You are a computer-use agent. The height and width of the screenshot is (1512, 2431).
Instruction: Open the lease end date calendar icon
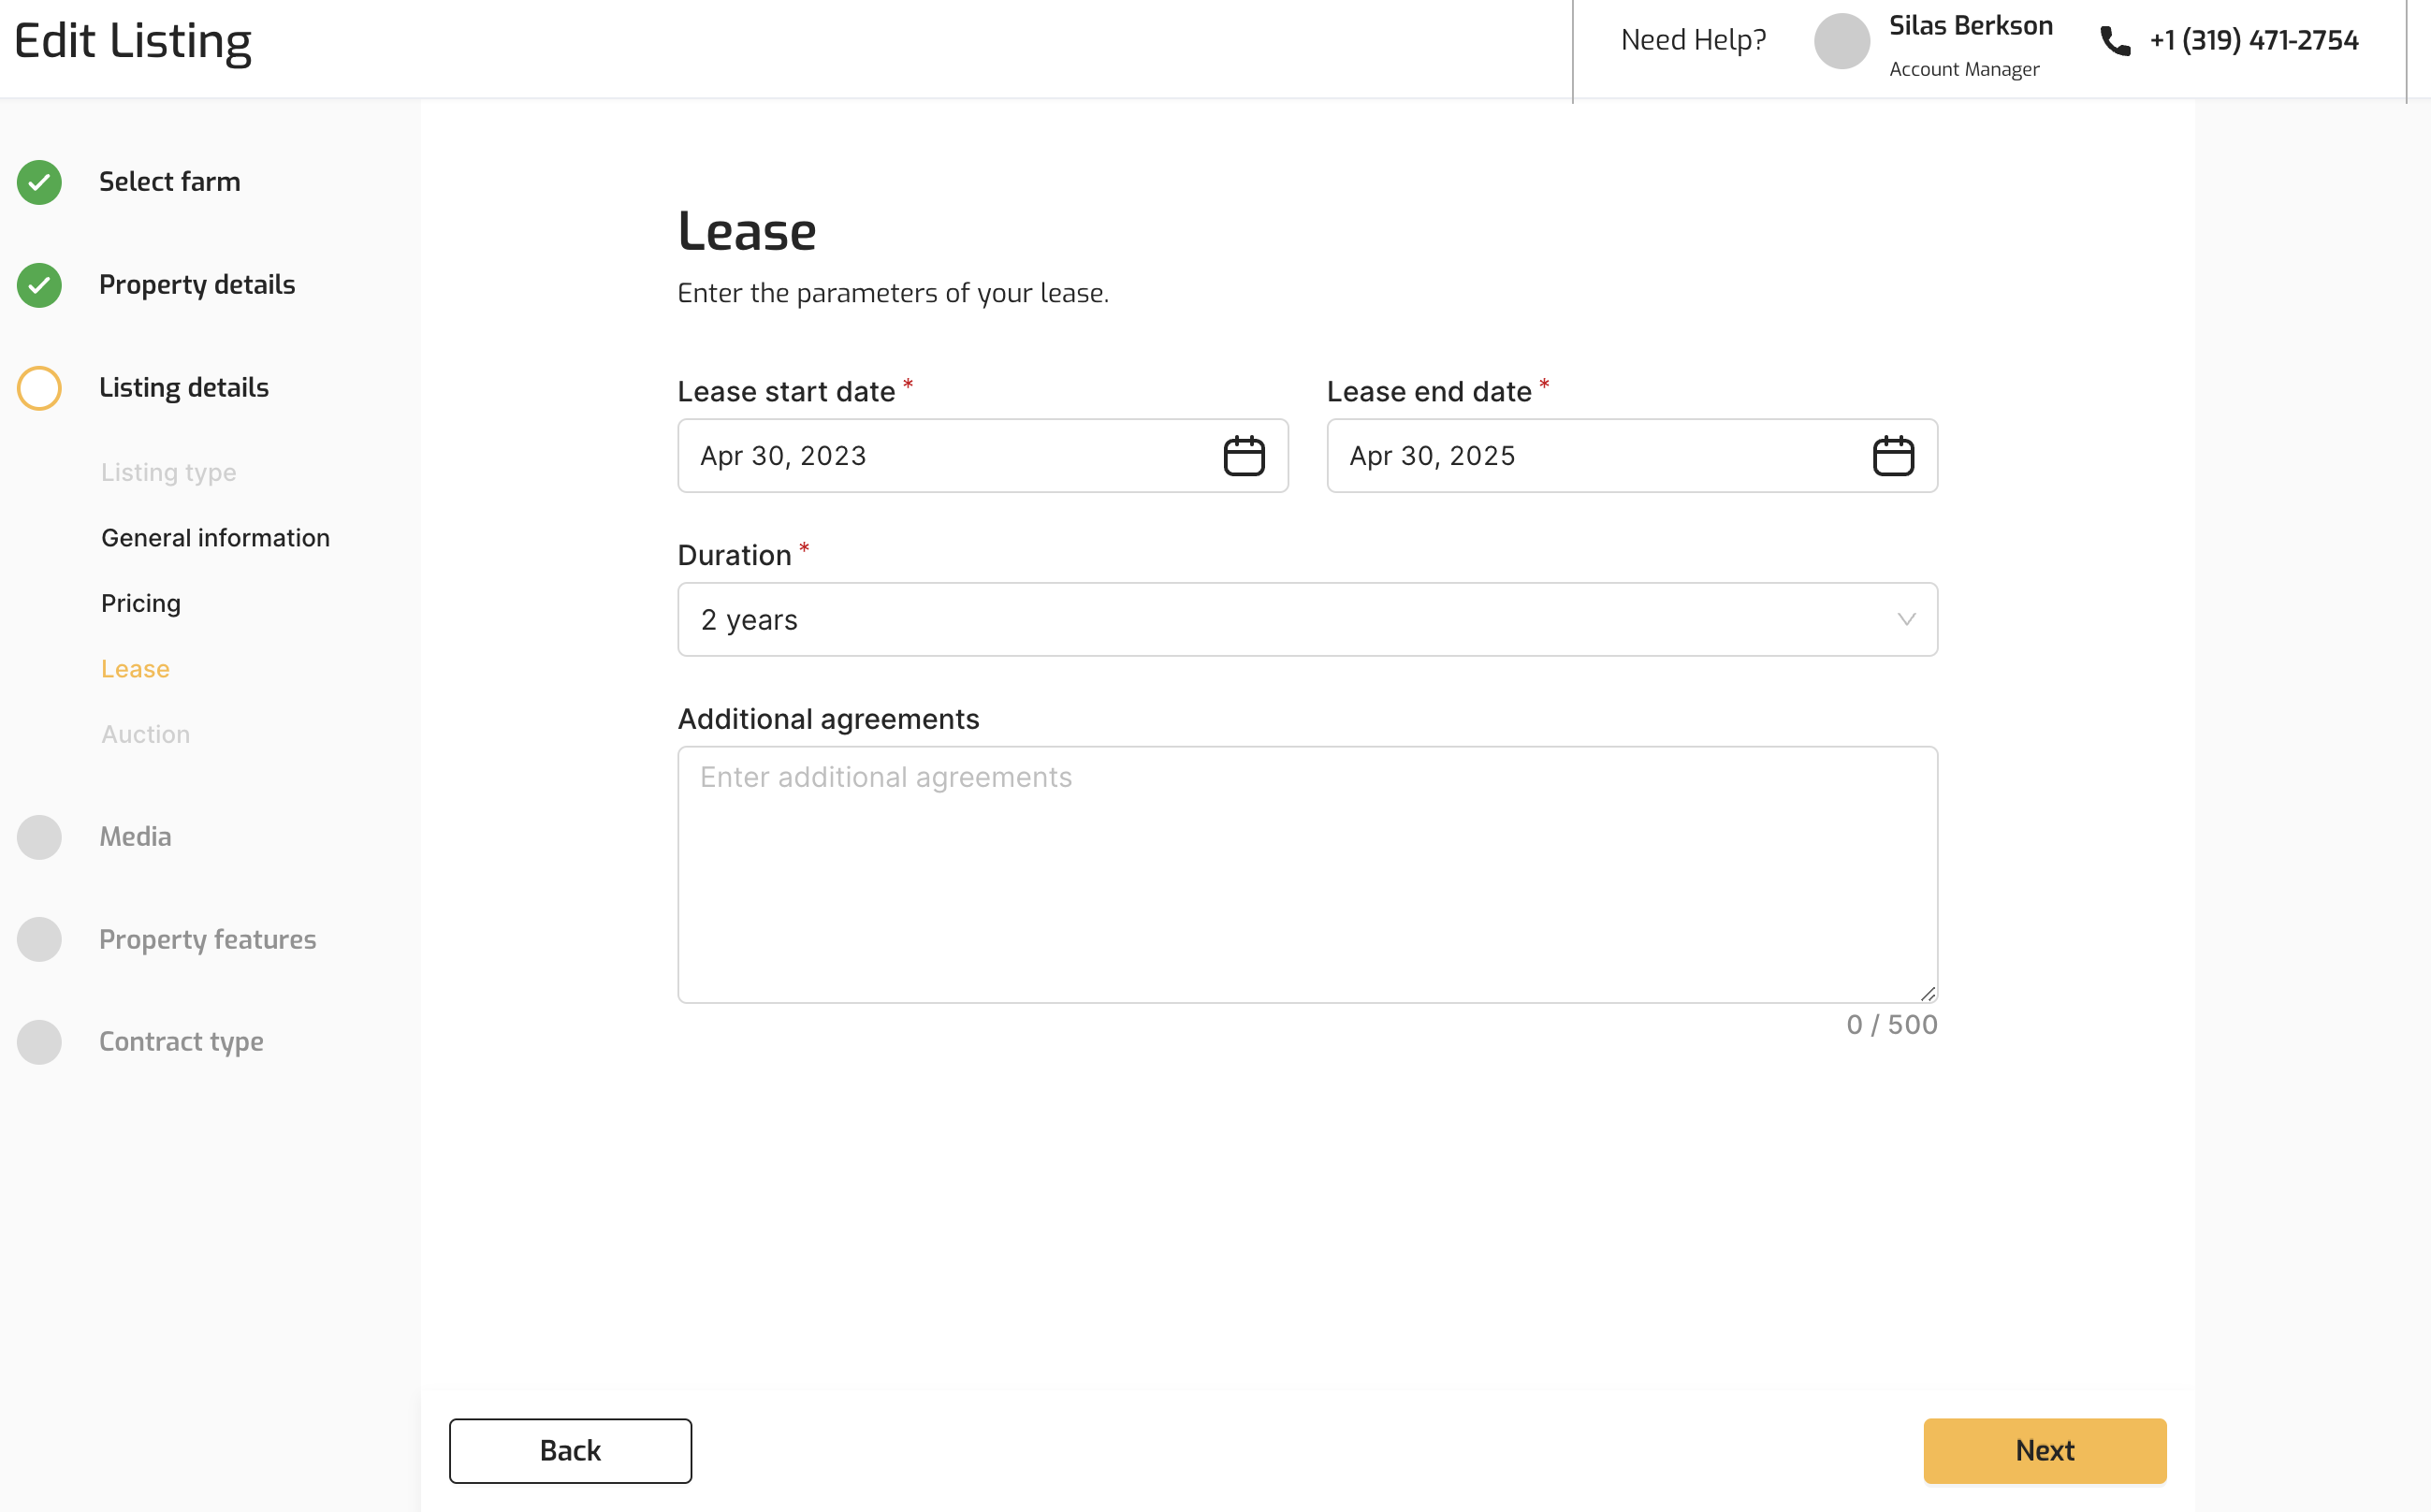1892,456
